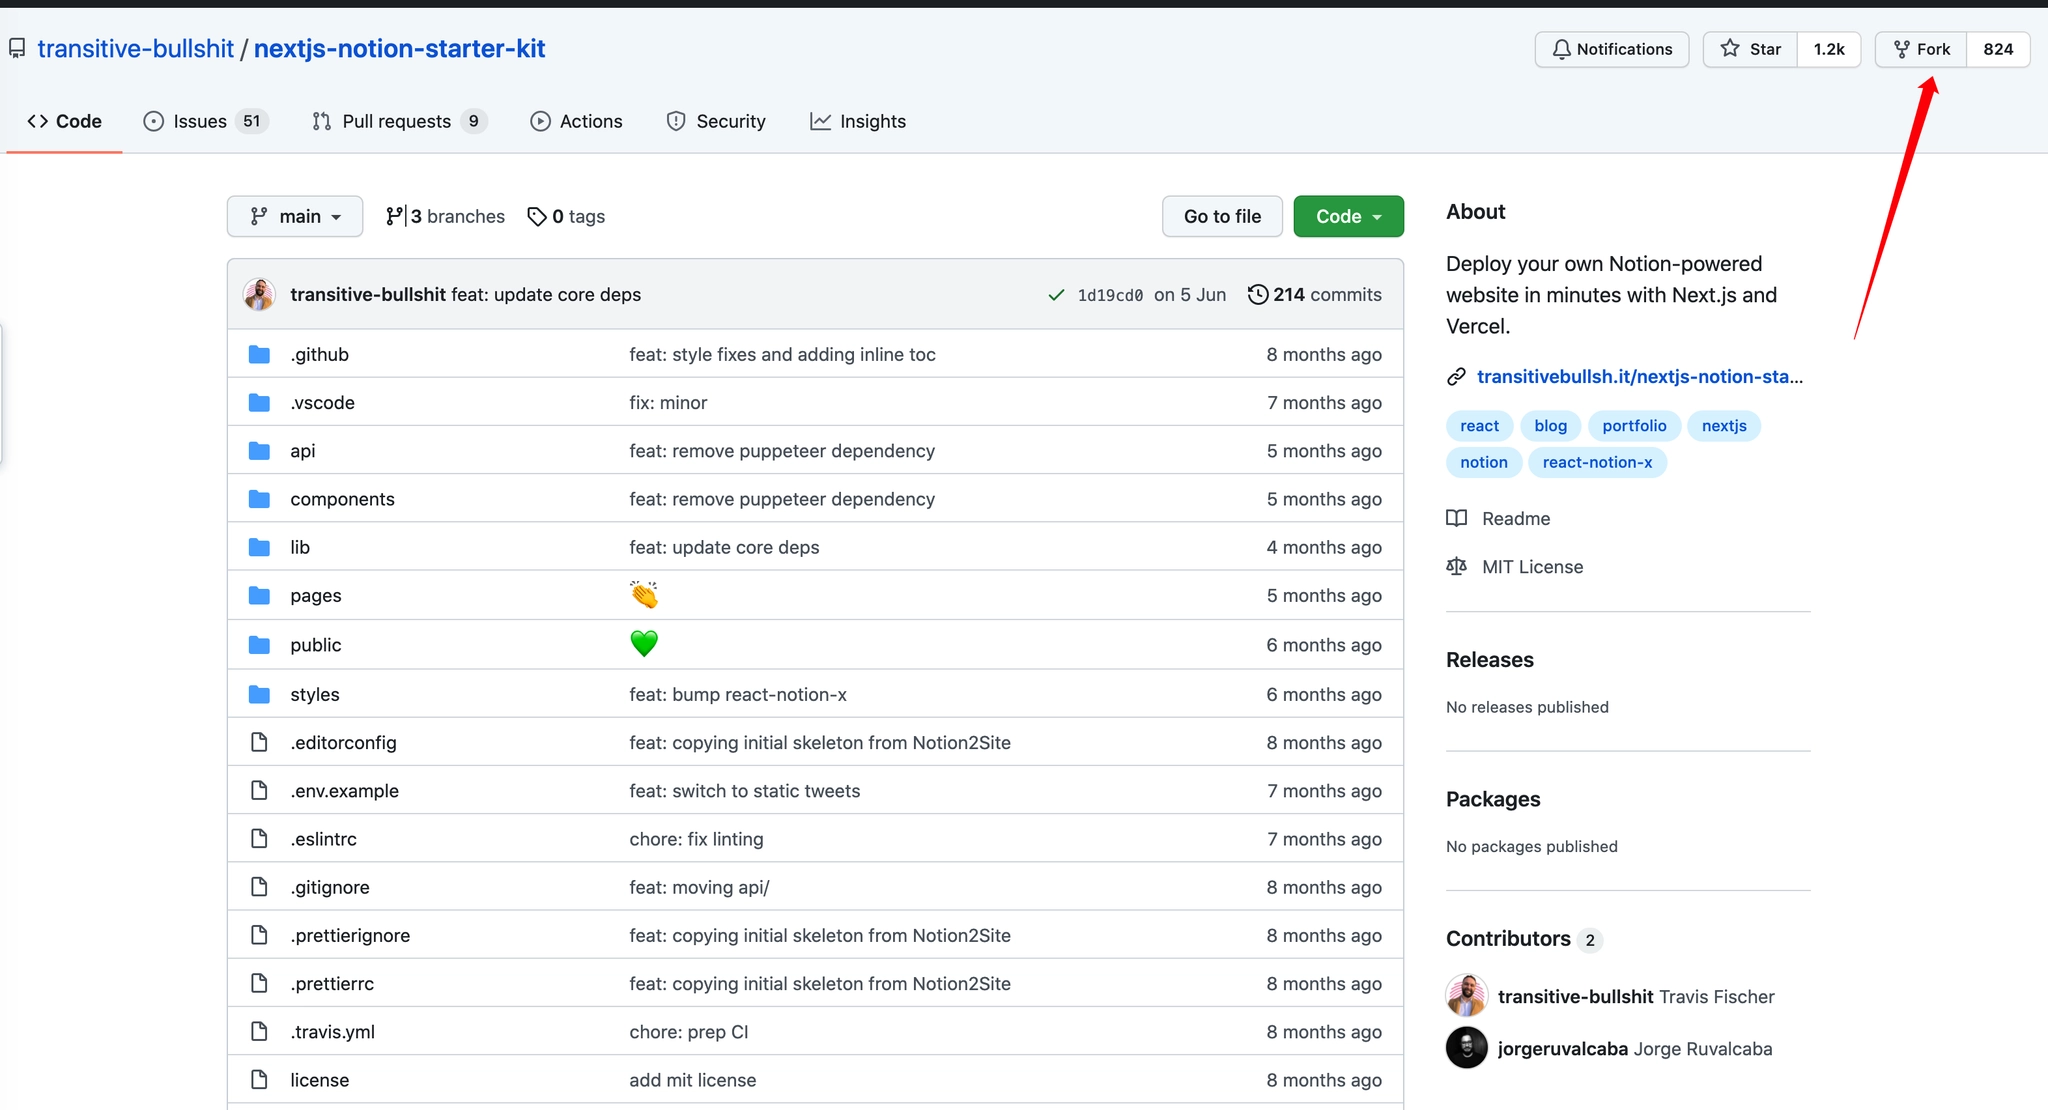Open Travis Fischer's contributor avatar
The height and width of the screenshot is (1110, 2048).
pyautogui.click(x=1467, y=996)
